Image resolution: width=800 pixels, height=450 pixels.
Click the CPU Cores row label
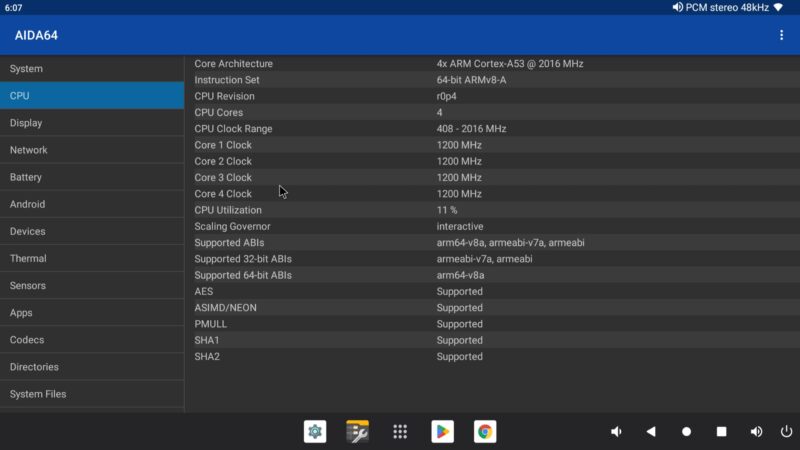pyautogui.click(x=218, y=113)
